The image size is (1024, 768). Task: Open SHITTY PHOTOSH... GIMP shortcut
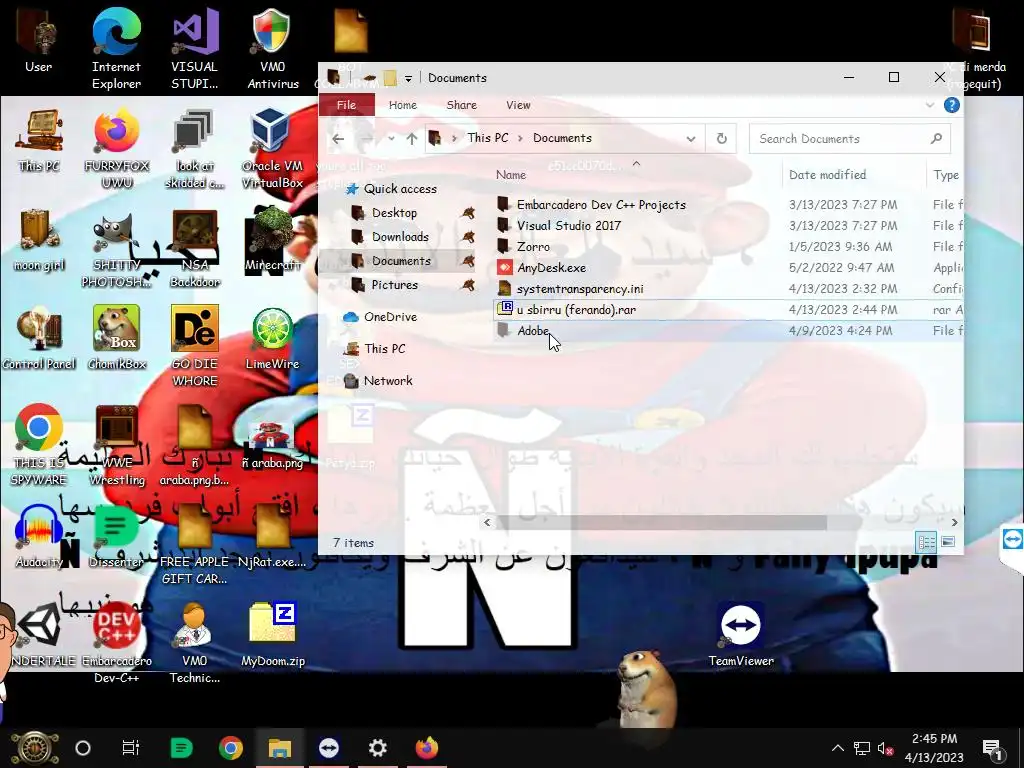click(116, 249)
